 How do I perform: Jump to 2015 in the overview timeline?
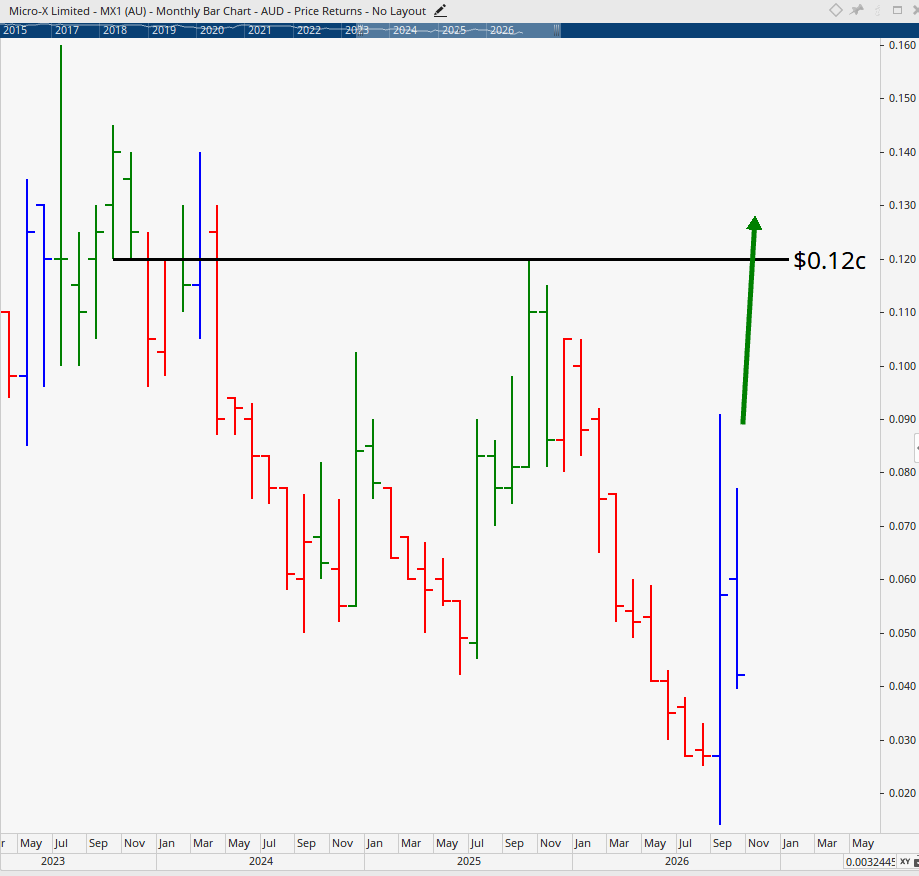pyautogui.click(x=15, y=30)
